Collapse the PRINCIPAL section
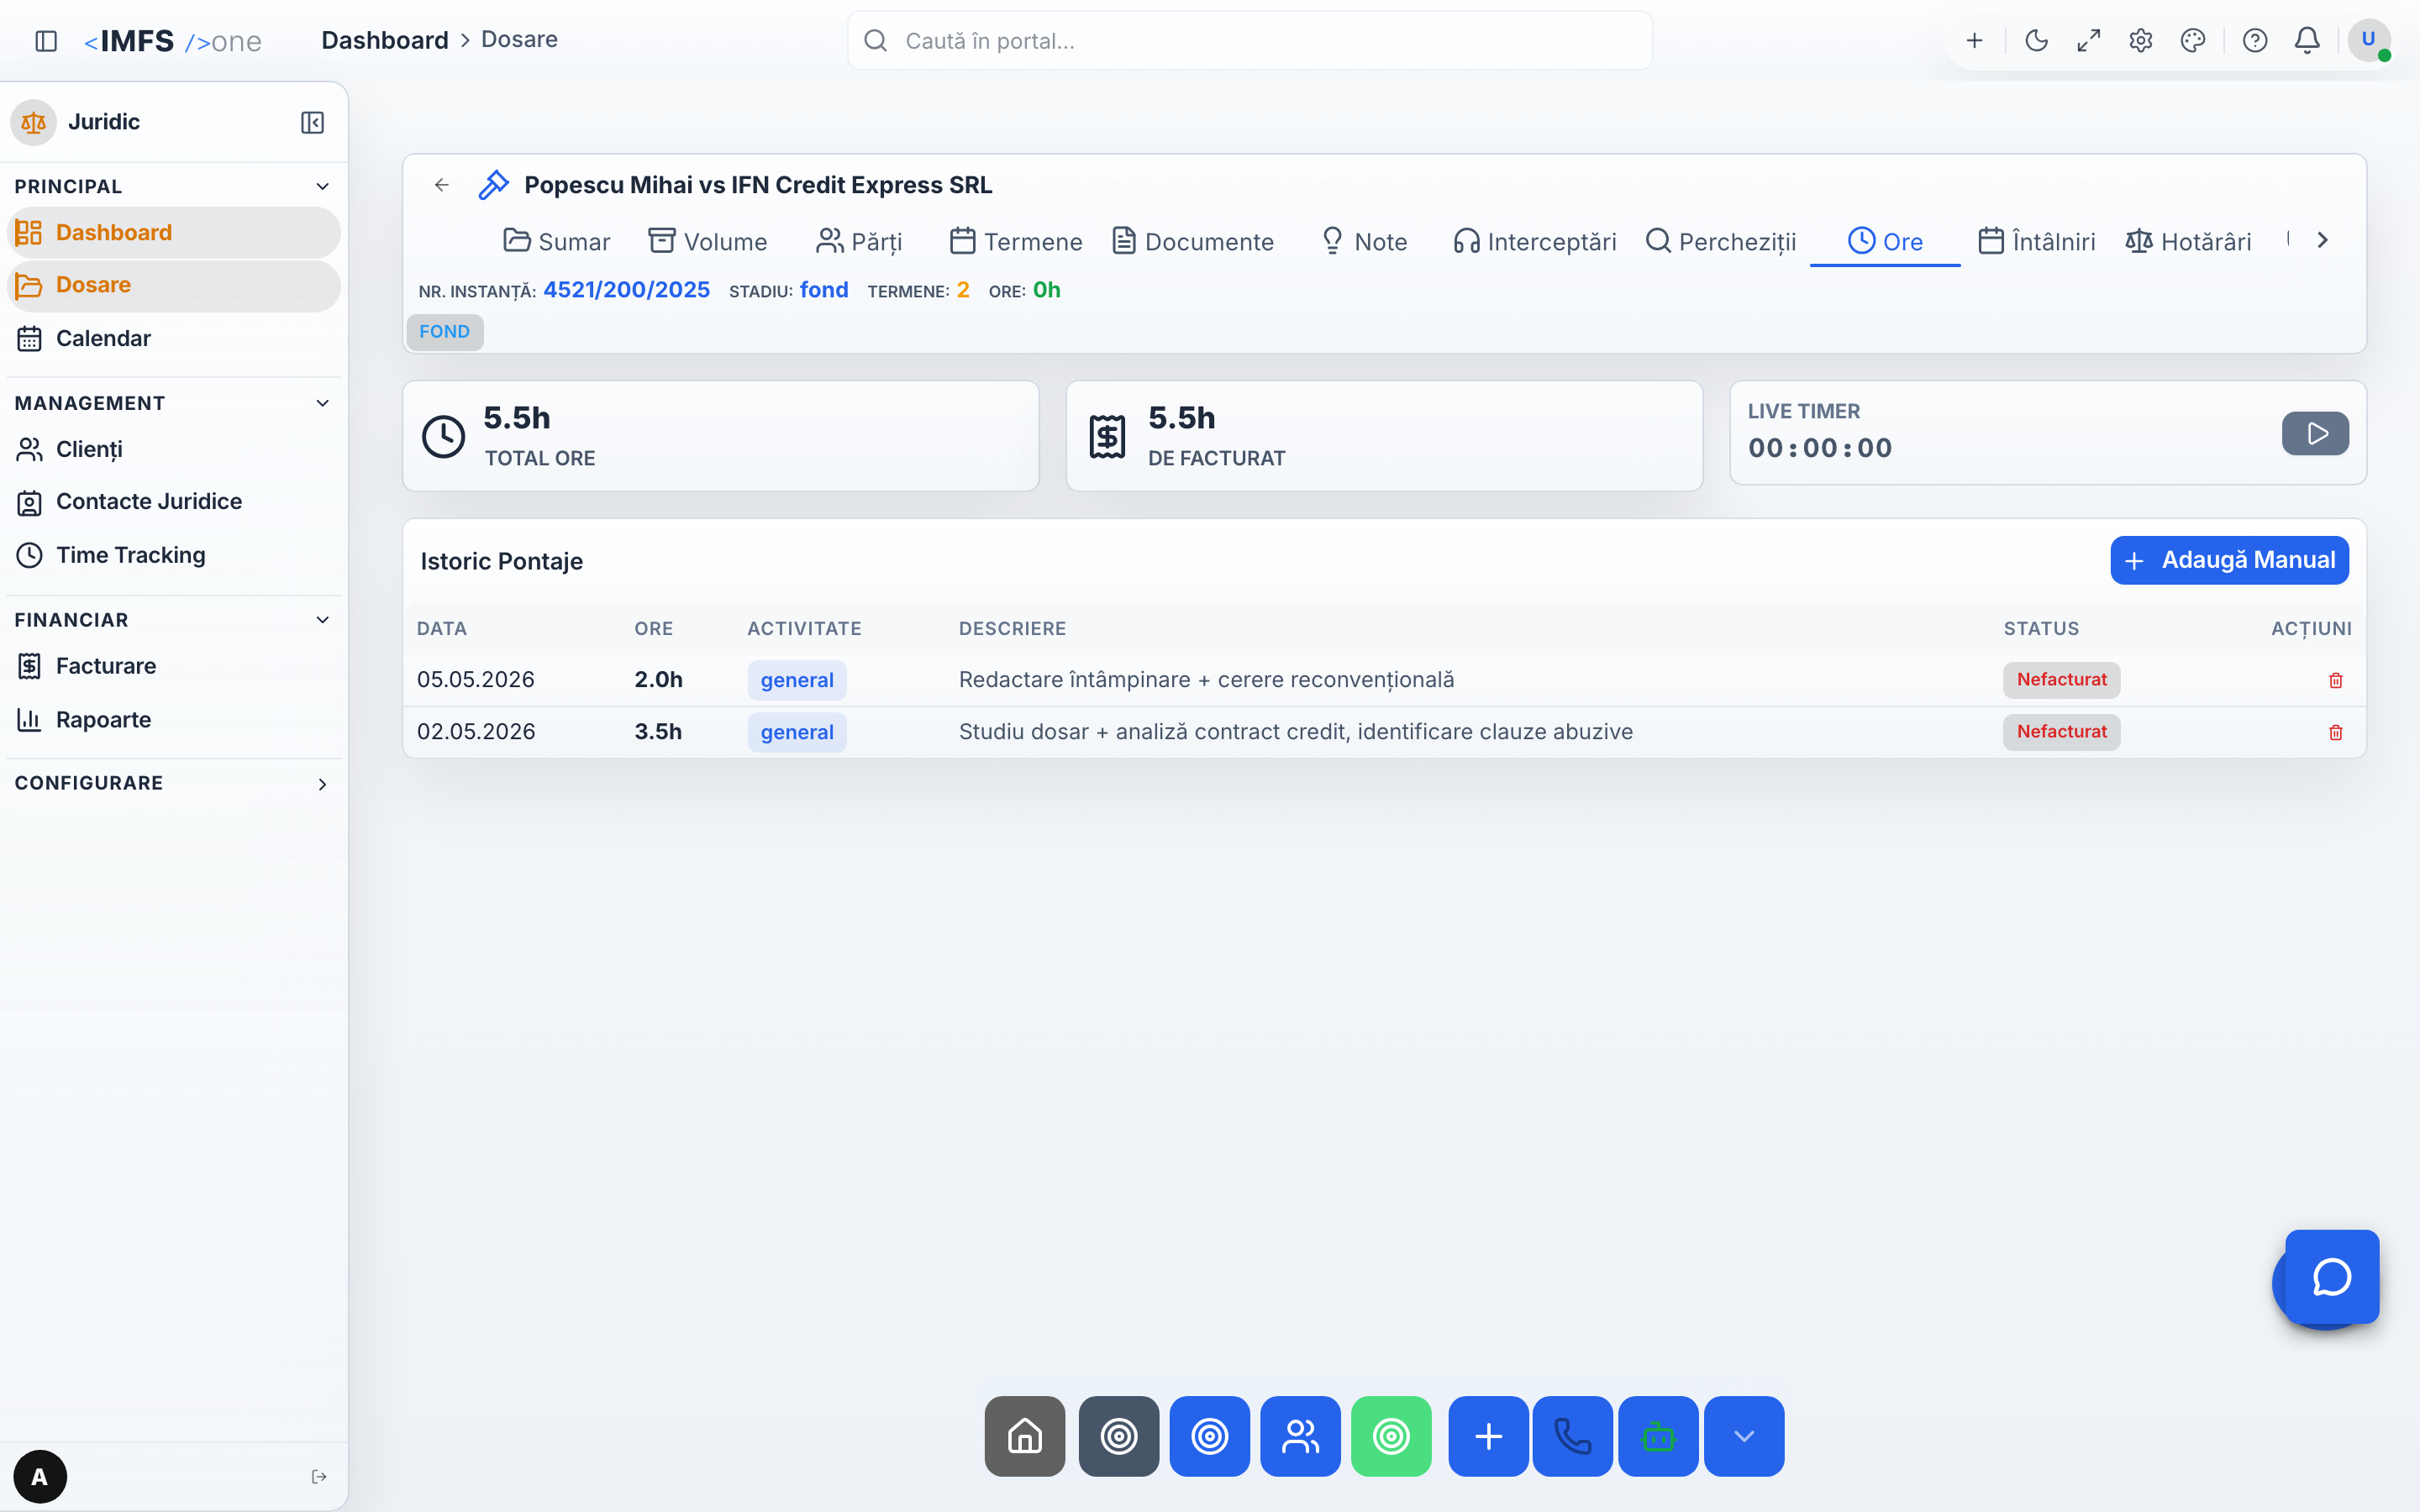The height and width of the screenshot is (1512, 2420). pos(322,186)
